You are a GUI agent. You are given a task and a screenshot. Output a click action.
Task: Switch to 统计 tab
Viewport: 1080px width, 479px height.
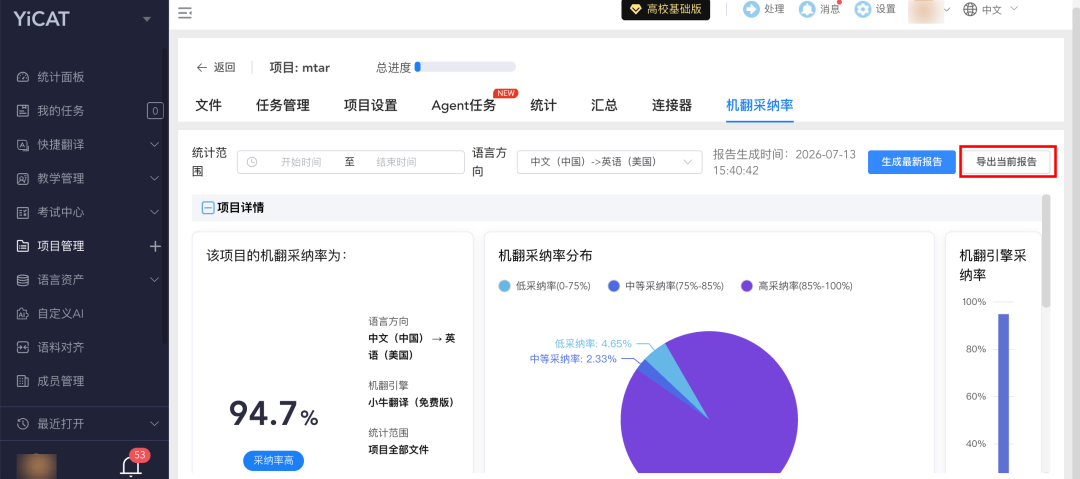click(x=543, y=105)
